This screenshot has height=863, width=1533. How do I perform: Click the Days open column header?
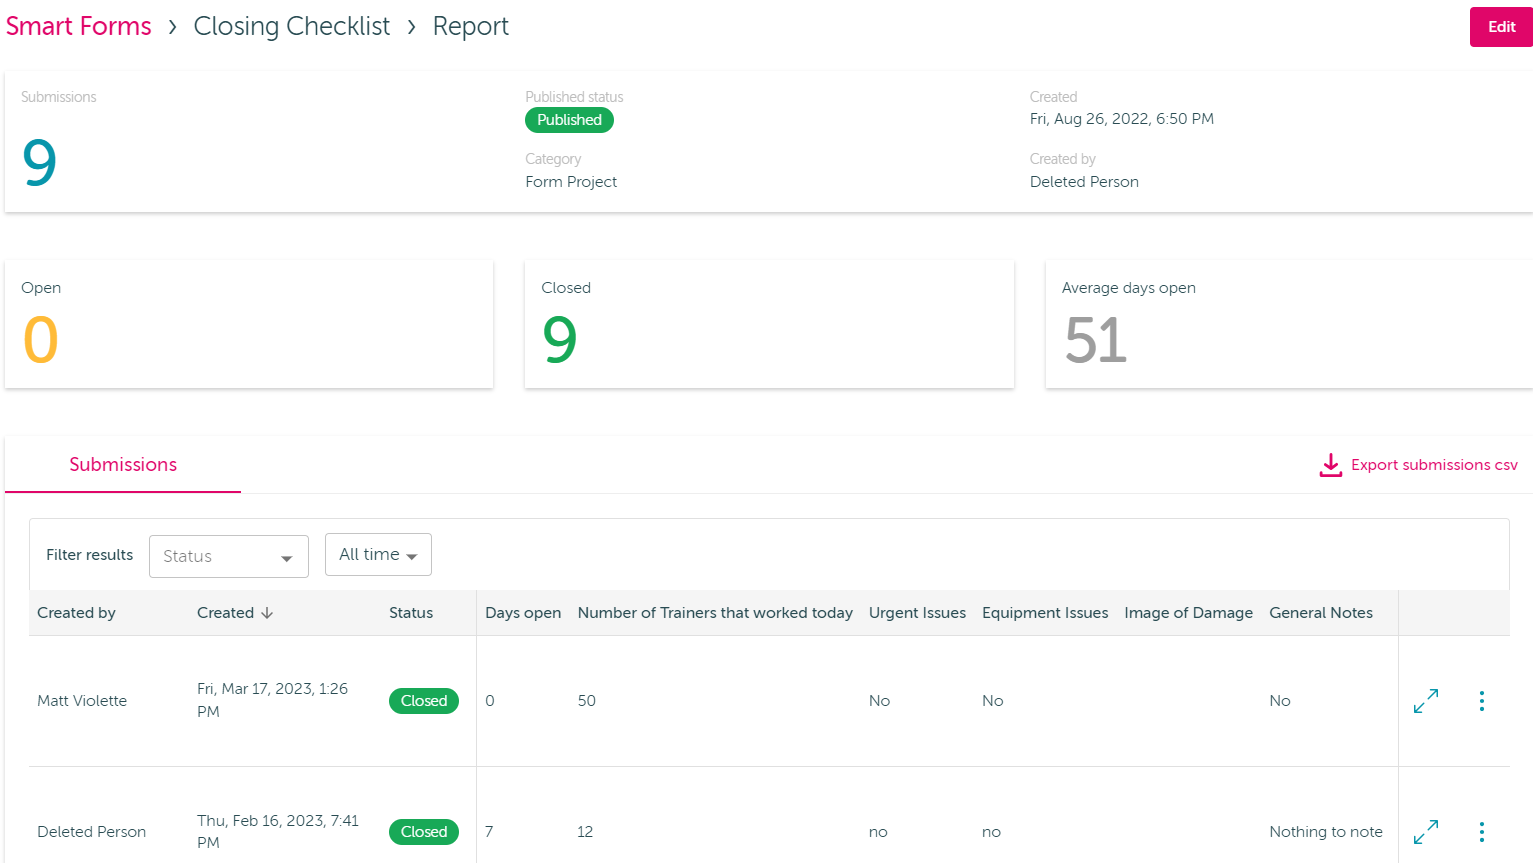pyautogui.click(x=523, y=613)
